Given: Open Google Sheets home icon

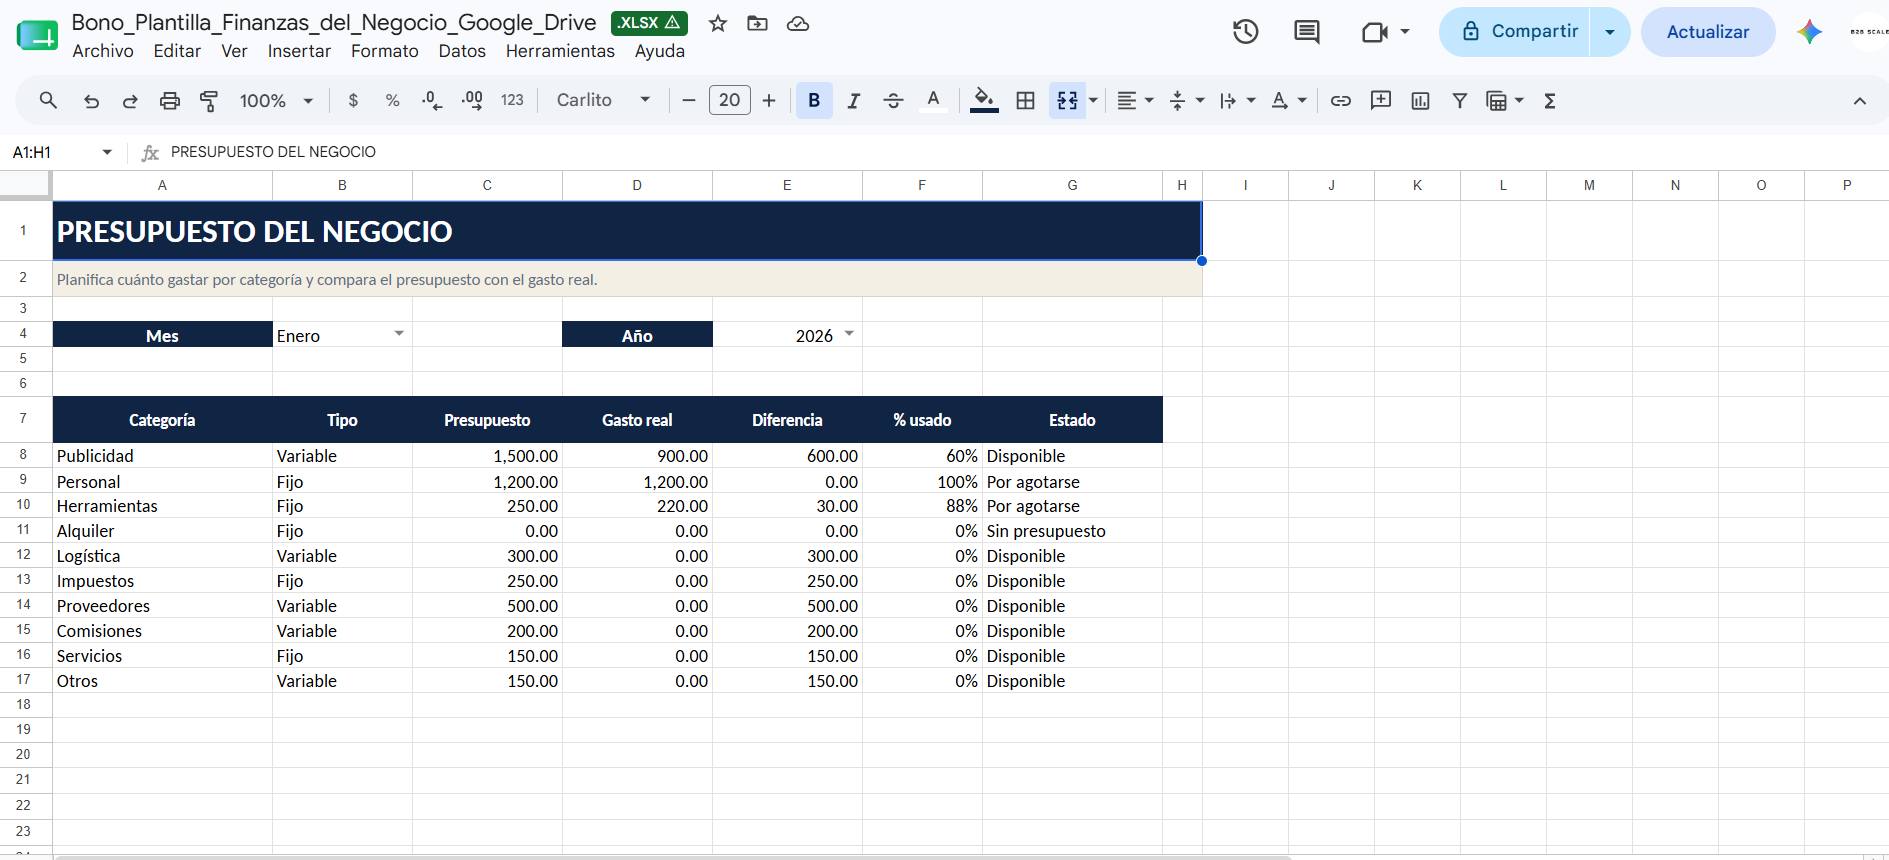Looking at the screenshot, I should (x=37, y=35).
